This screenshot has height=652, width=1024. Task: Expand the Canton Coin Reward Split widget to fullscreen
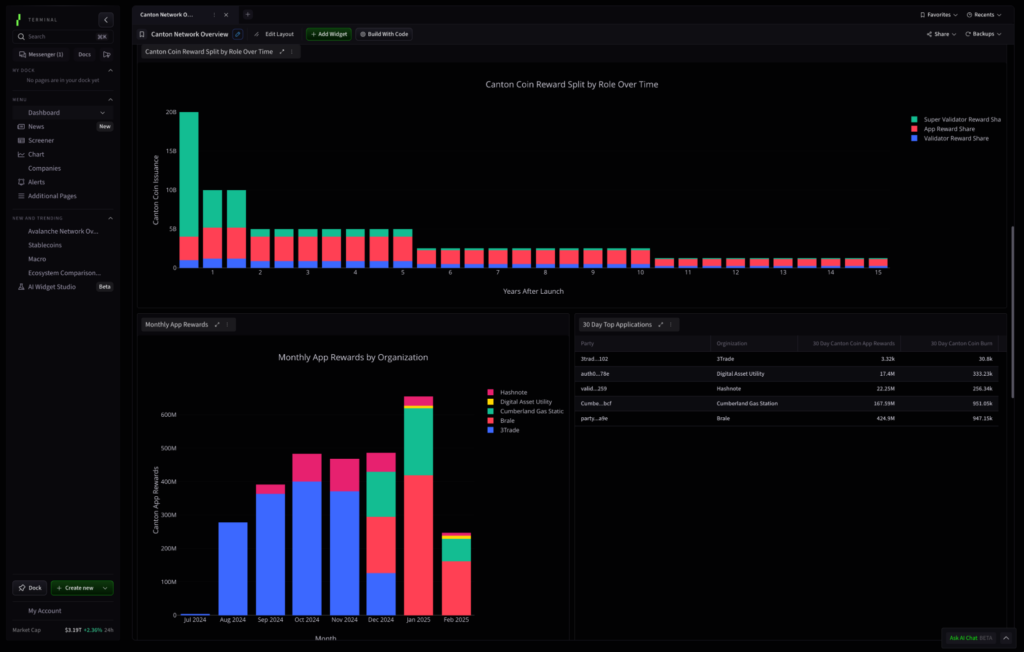[x=282, y=52]
